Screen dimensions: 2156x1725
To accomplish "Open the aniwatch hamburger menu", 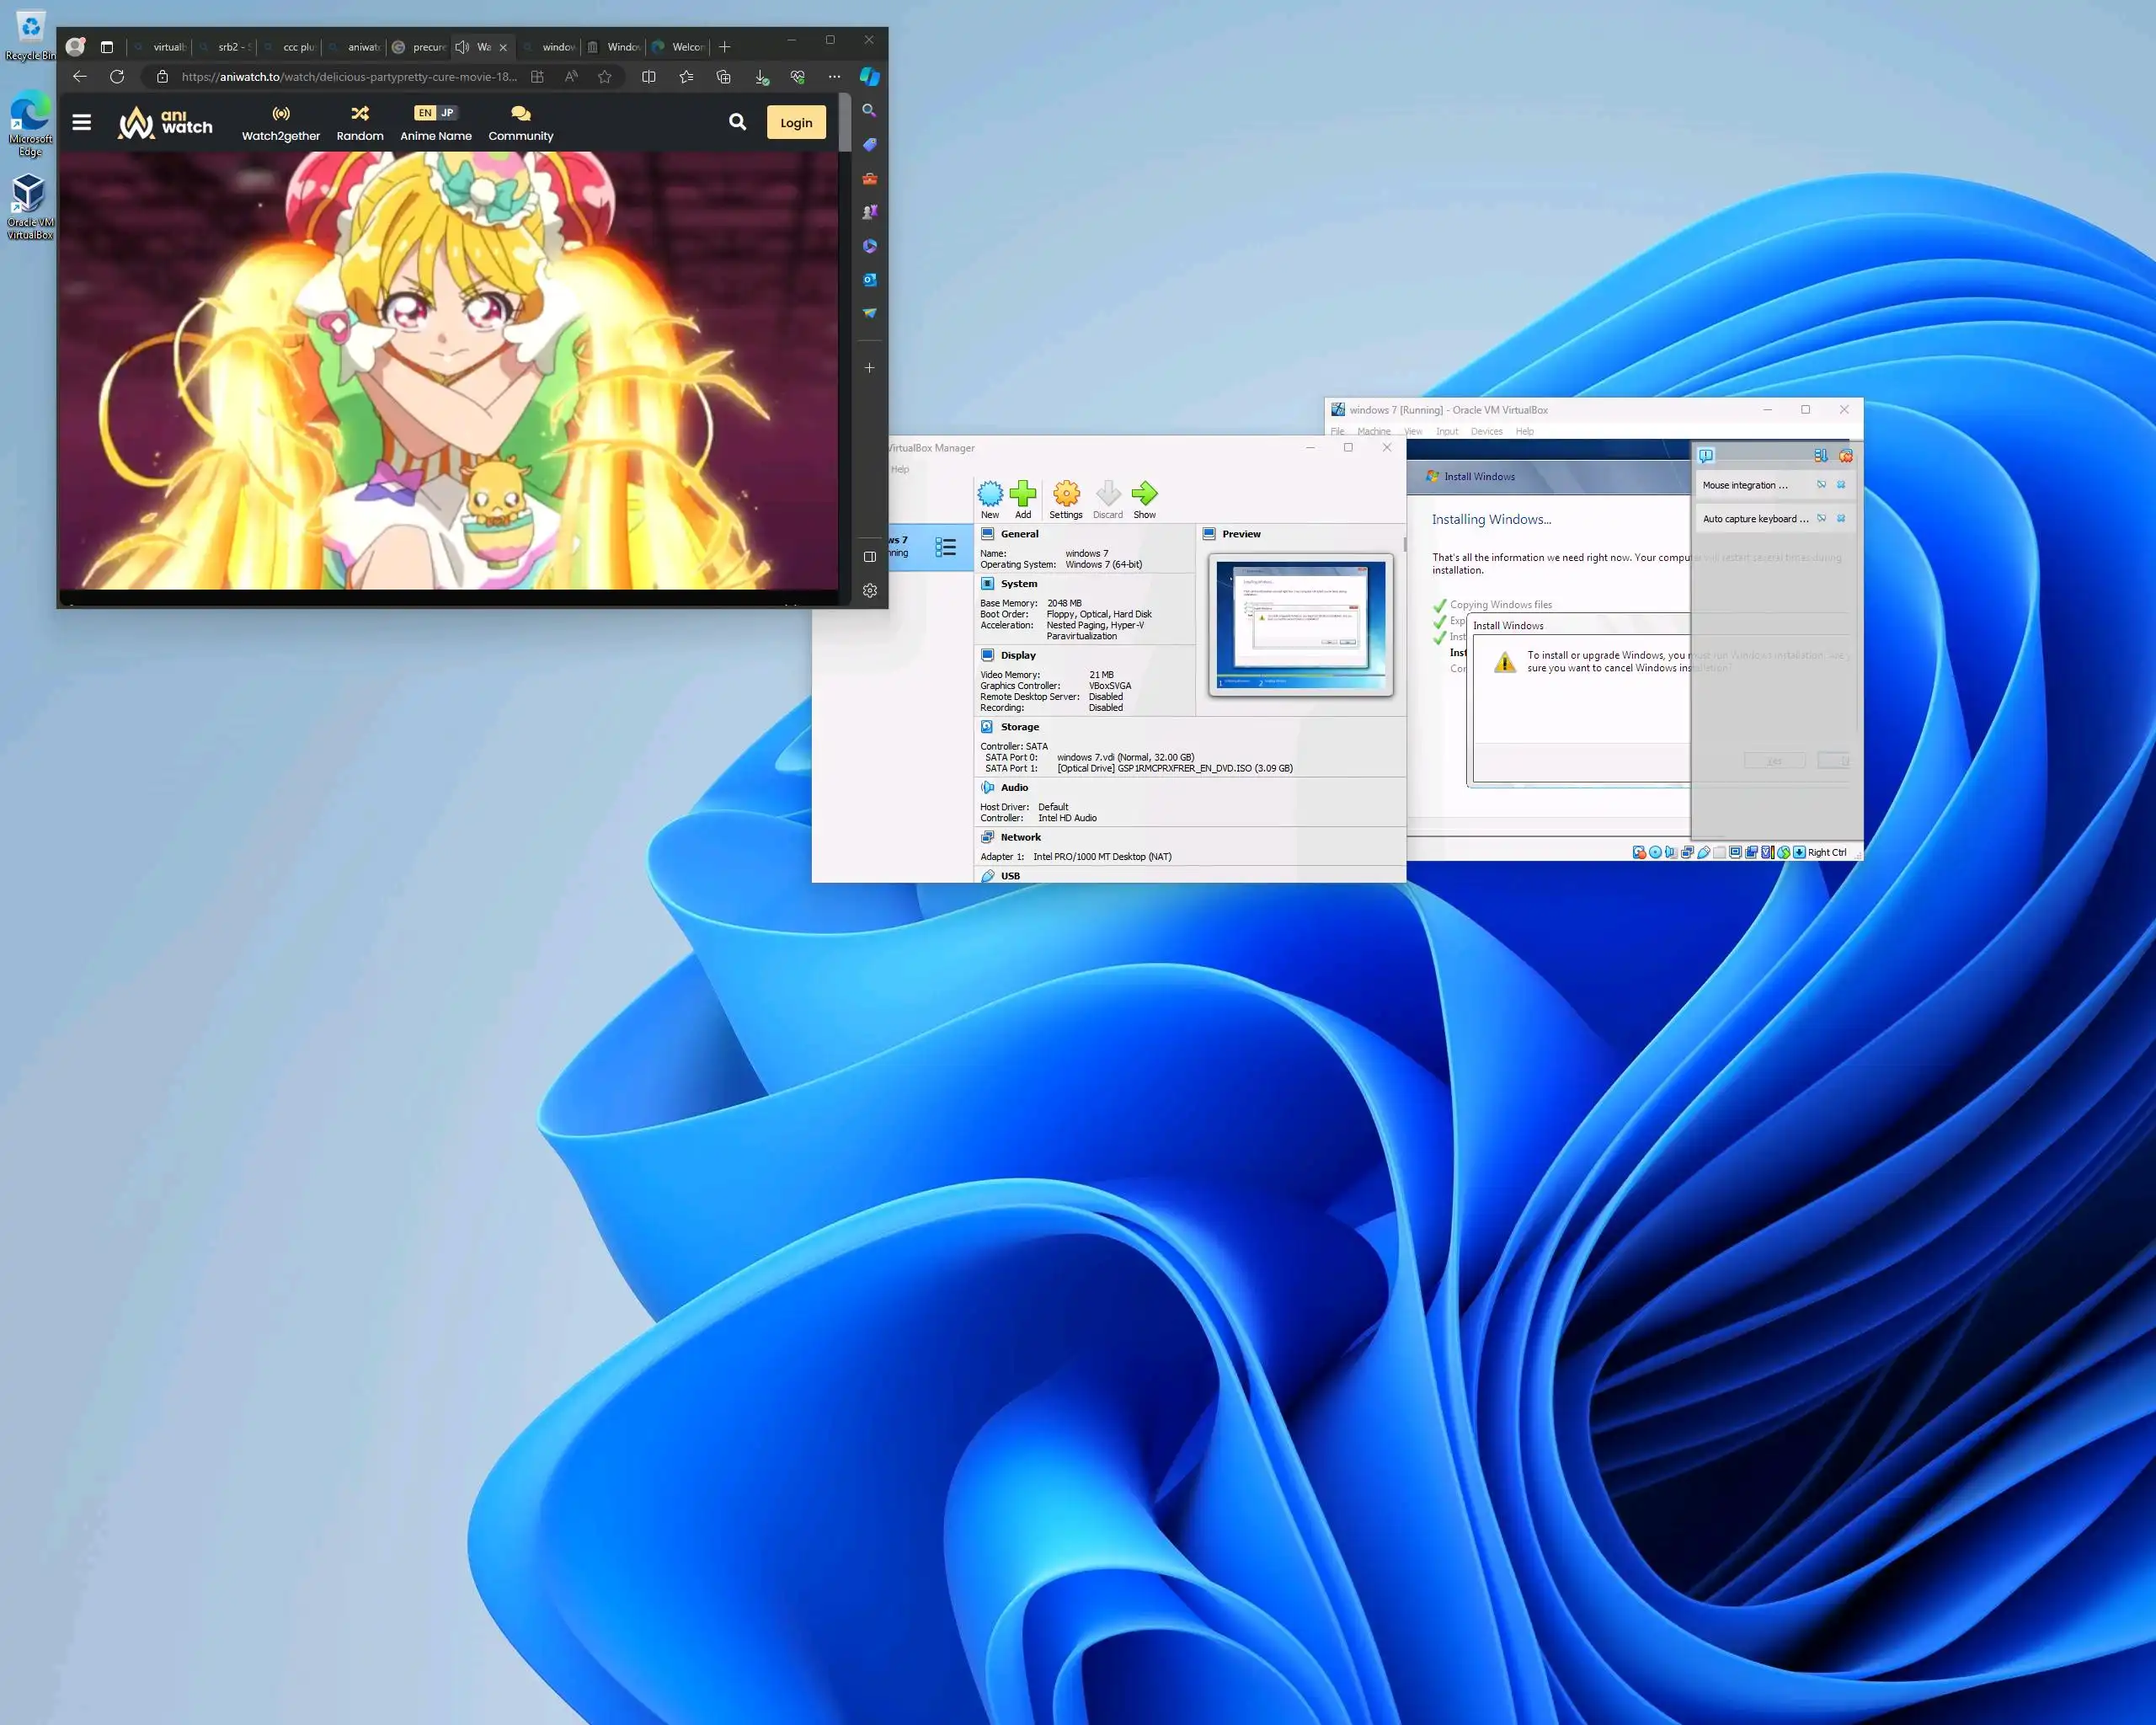I will point(82,122).
